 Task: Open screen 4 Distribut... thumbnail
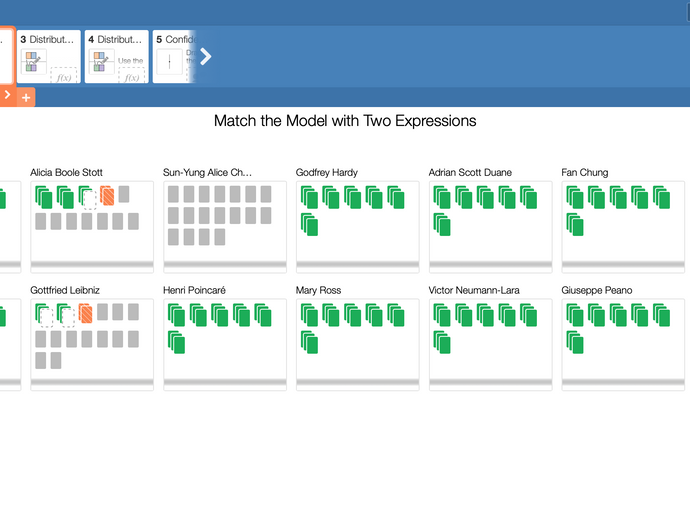[117, 56]
